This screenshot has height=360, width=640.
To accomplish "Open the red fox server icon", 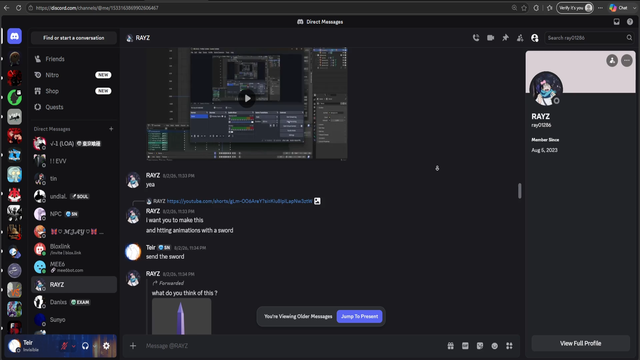I will point(14,195).
